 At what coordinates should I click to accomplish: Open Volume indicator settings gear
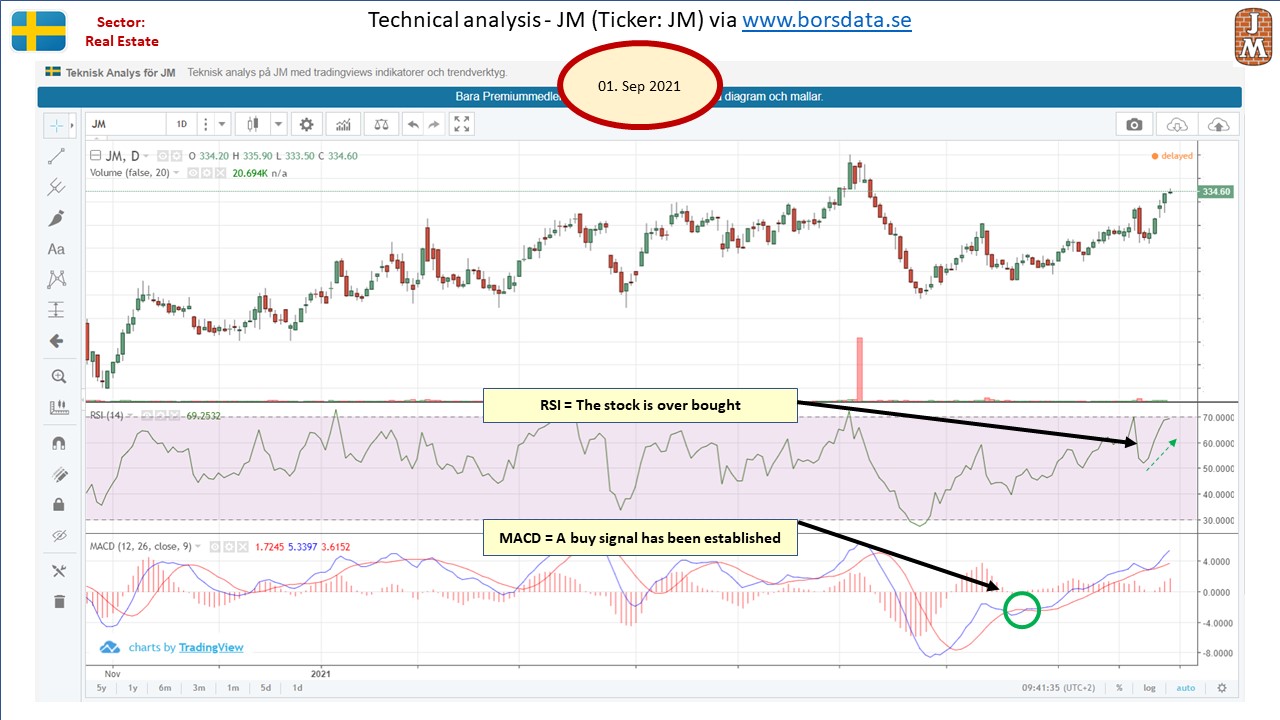(207, 173)
